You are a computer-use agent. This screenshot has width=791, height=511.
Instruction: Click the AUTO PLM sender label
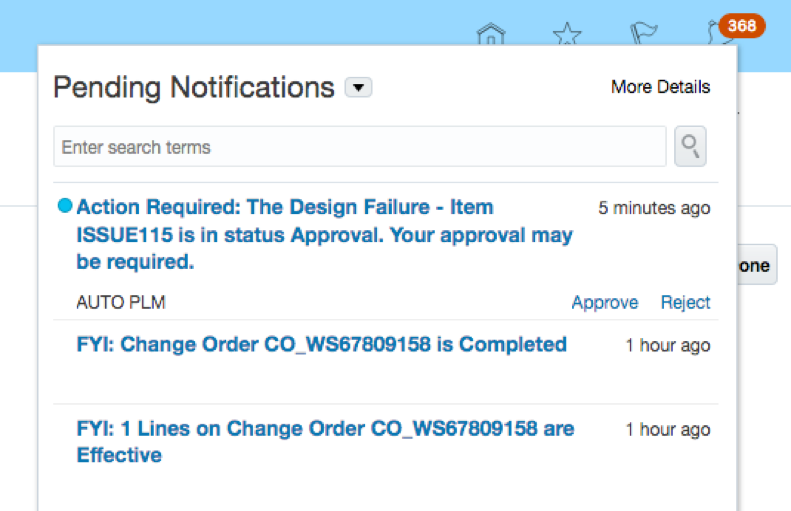(121, 303)
